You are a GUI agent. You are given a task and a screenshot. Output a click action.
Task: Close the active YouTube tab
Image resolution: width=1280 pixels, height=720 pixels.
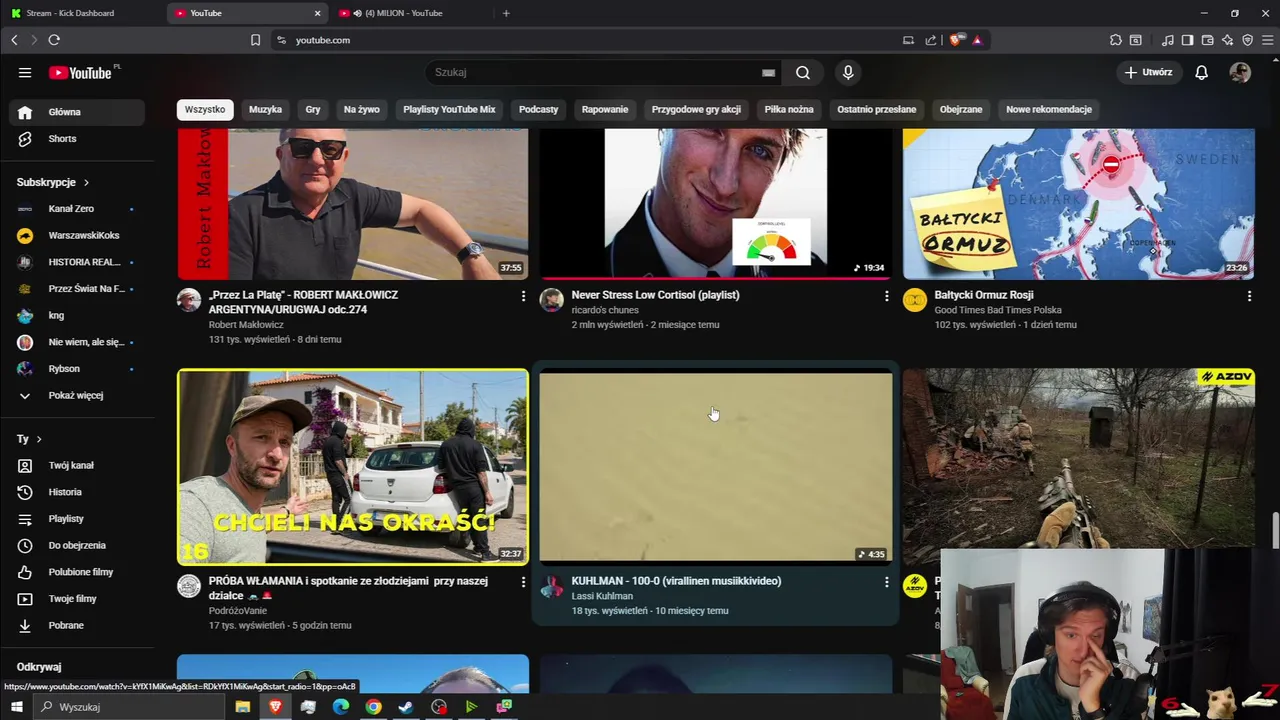pyautogui.click(x=318, y=13)
